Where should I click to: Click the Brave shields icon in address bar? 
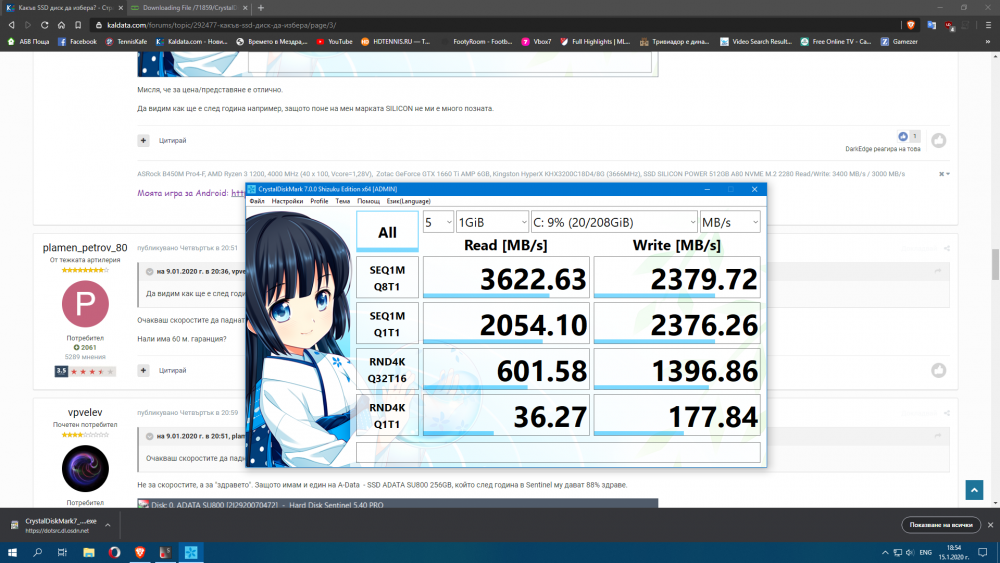click(x=911, y=25)
